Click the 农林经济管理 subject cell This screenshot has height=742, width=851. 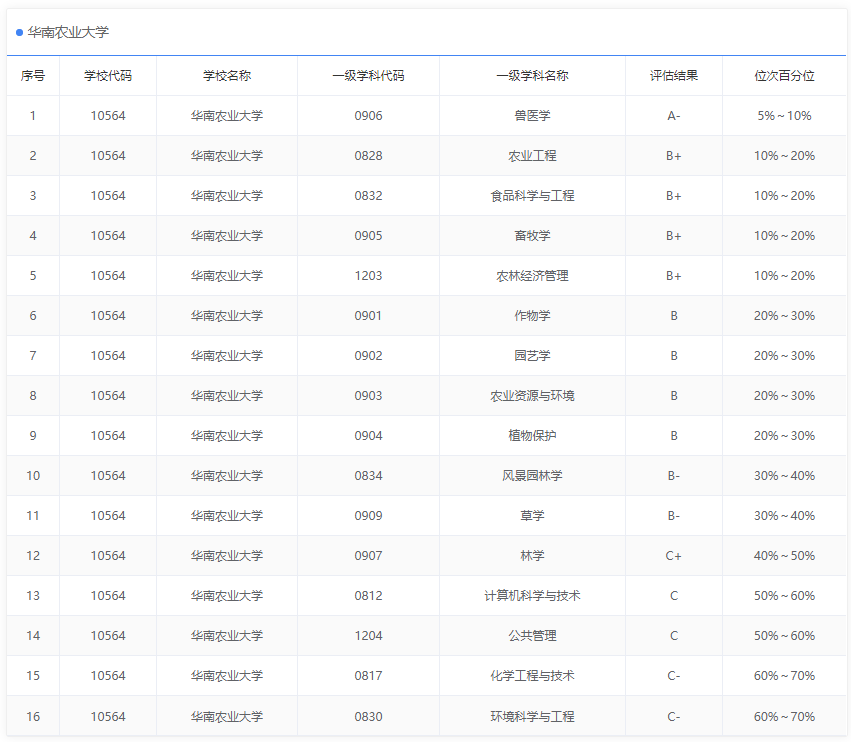(532, 276)
